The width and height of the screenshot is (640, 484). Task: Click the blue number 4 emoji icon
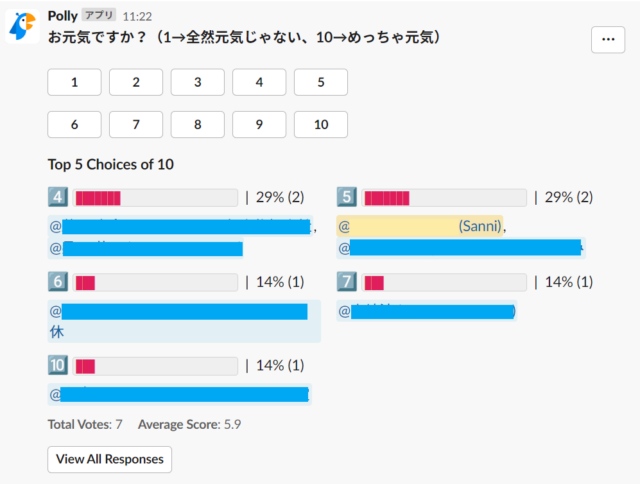tap(57, 197)
